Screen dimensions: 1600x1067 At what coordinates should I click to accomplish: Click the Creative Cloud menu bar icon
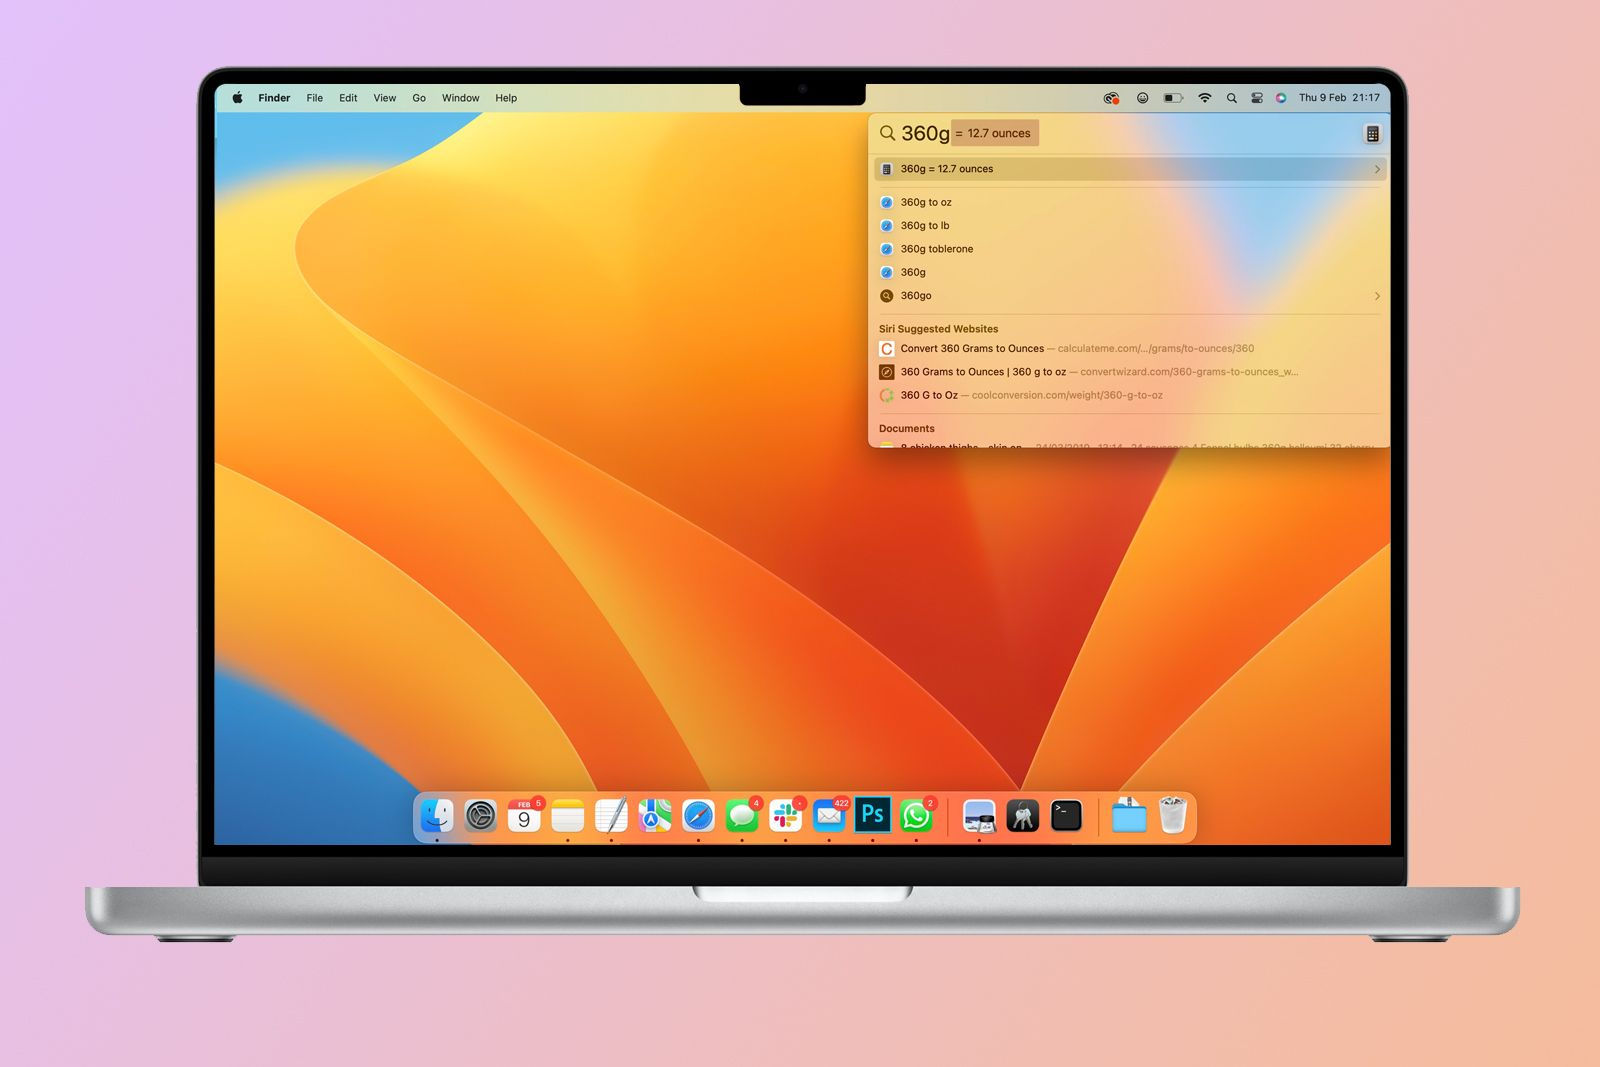(x=1111, y=98)
